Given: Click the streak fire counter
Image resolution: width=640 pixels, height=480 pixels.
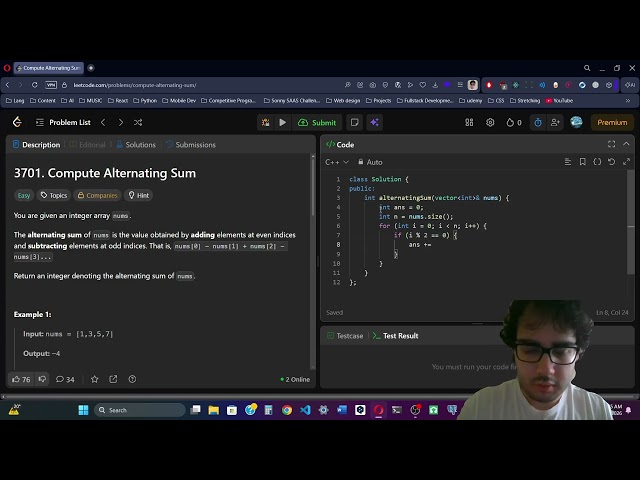Looking at the screenshot, I should 514,122.
